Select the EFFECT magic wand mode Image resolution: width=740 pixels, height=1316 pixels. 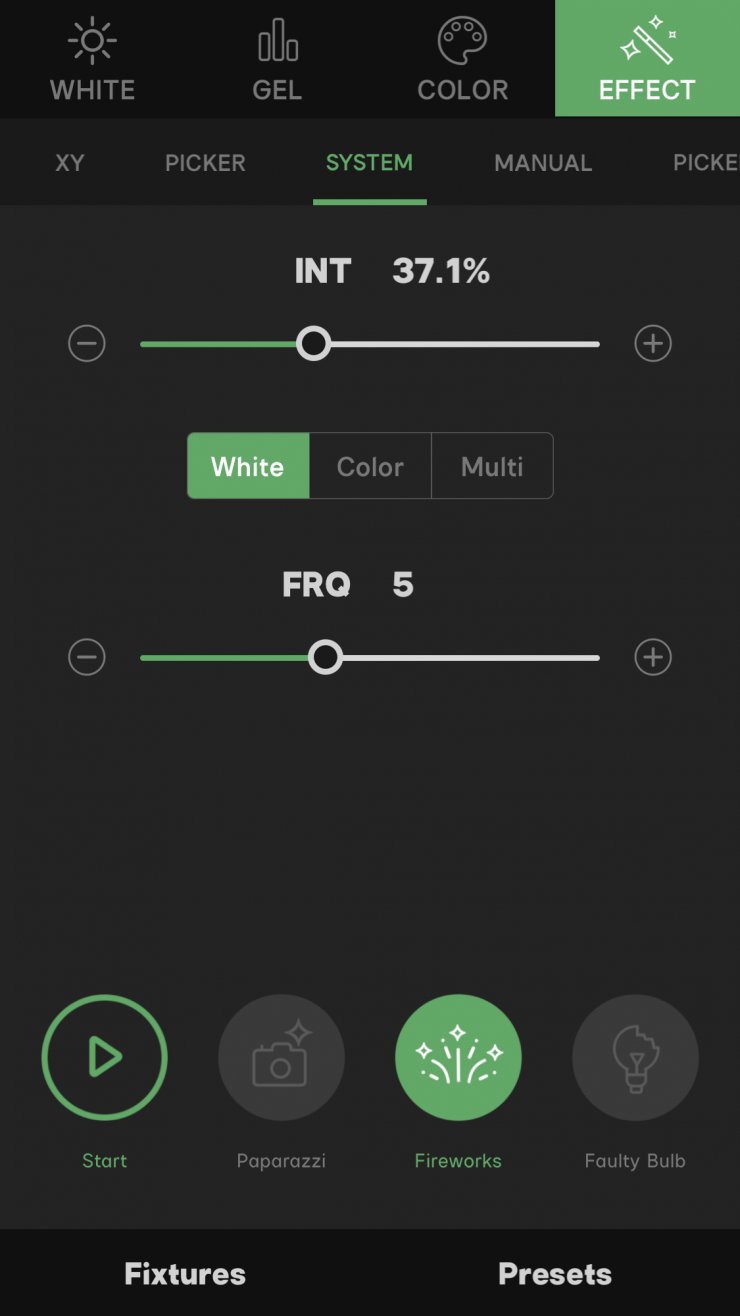point(647,42)
